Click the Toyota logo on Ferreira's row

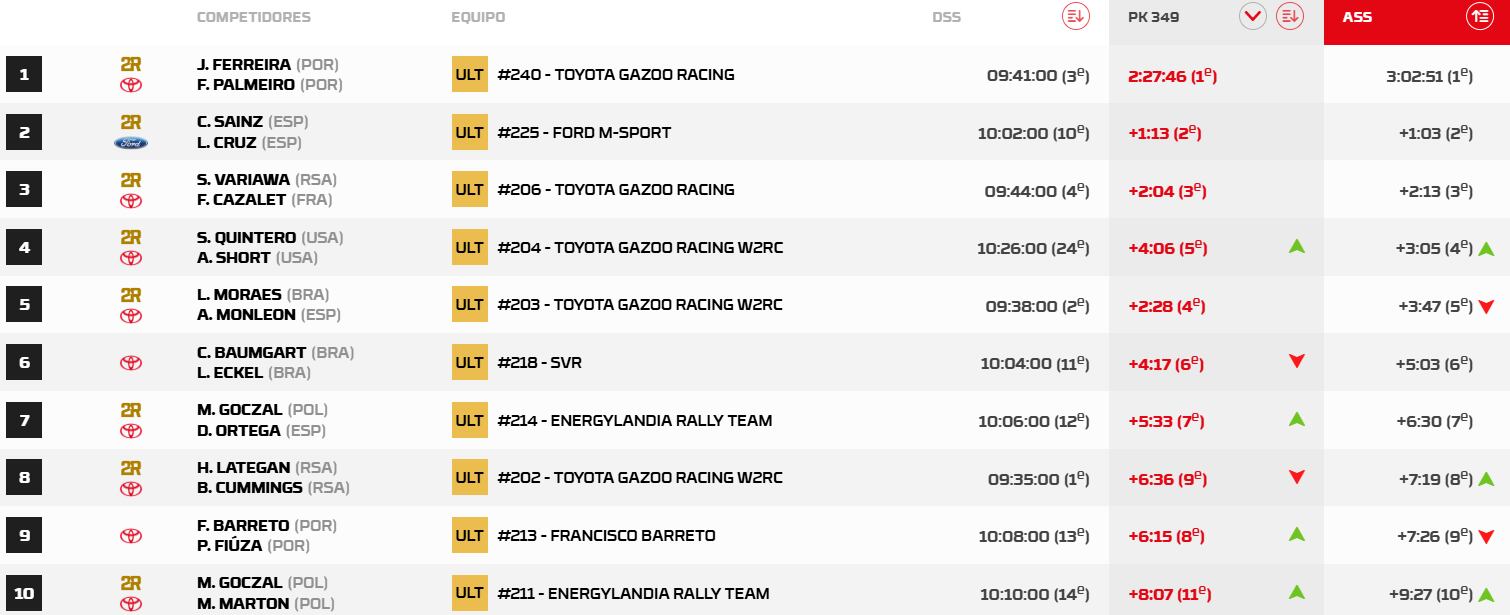click(130, 85)
